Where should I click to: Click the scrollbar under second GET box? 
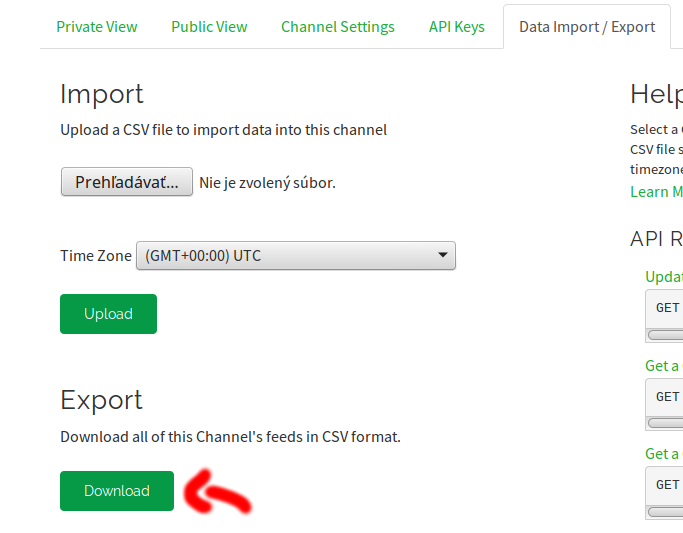point(665,423)
